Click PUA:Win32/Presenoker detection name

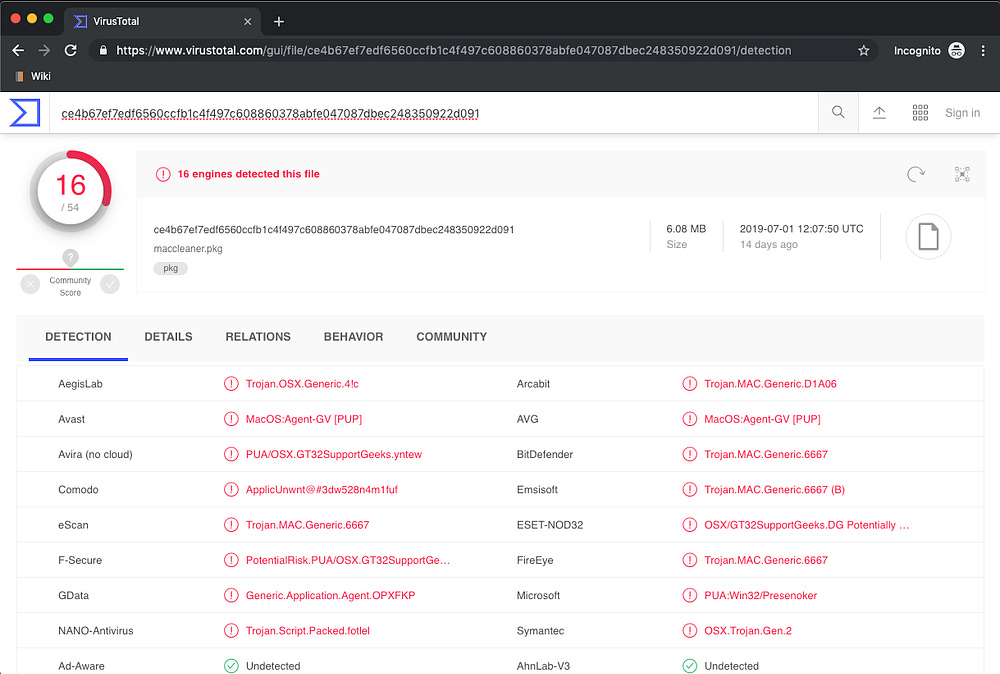tap(760, 596)
